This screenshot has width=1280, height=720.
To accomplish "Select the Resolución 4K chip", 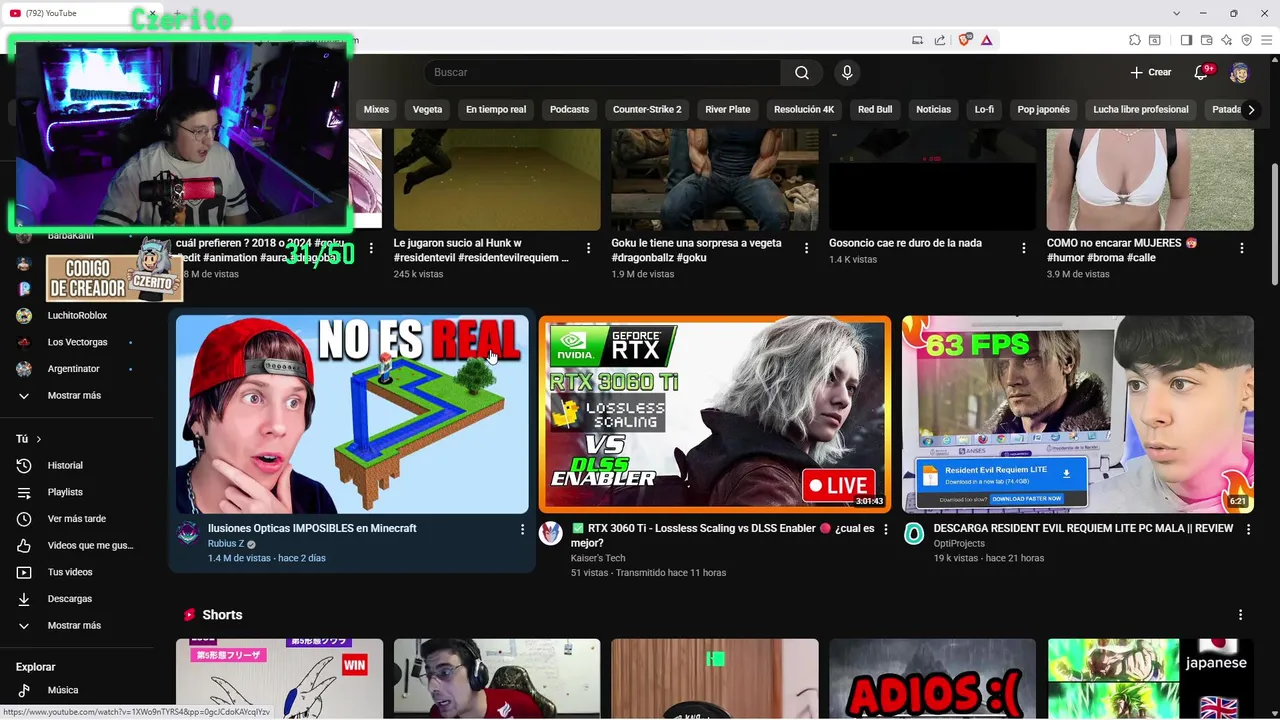I will 804,110.
